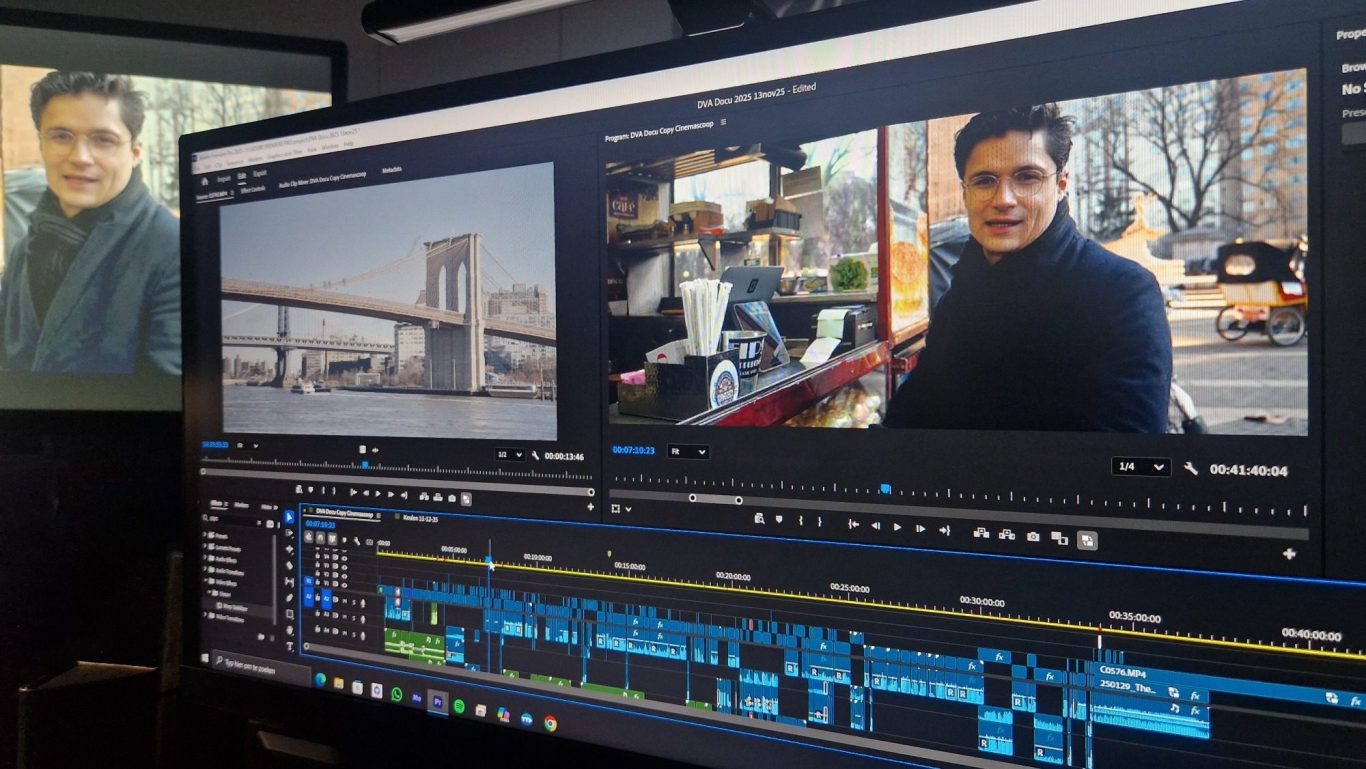
Task: Open the Fit zoom level dropdown
Action: (688, 452)
